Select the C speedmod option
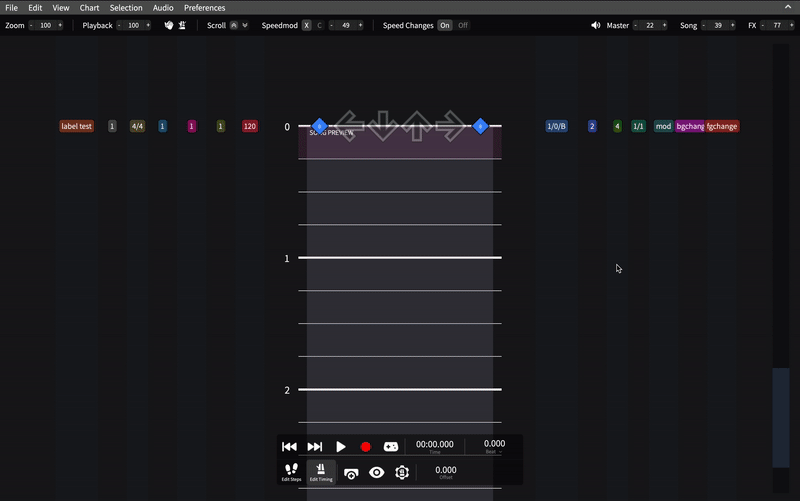Viewport: 800px width, 501px height. click(x=319, y=25)
